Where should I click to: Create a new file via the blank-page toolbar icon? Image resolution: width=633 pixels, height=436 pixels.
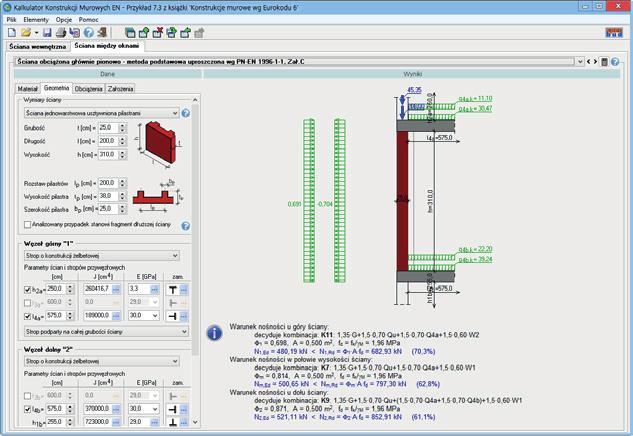pyautogui.click(x=12, y=33)
